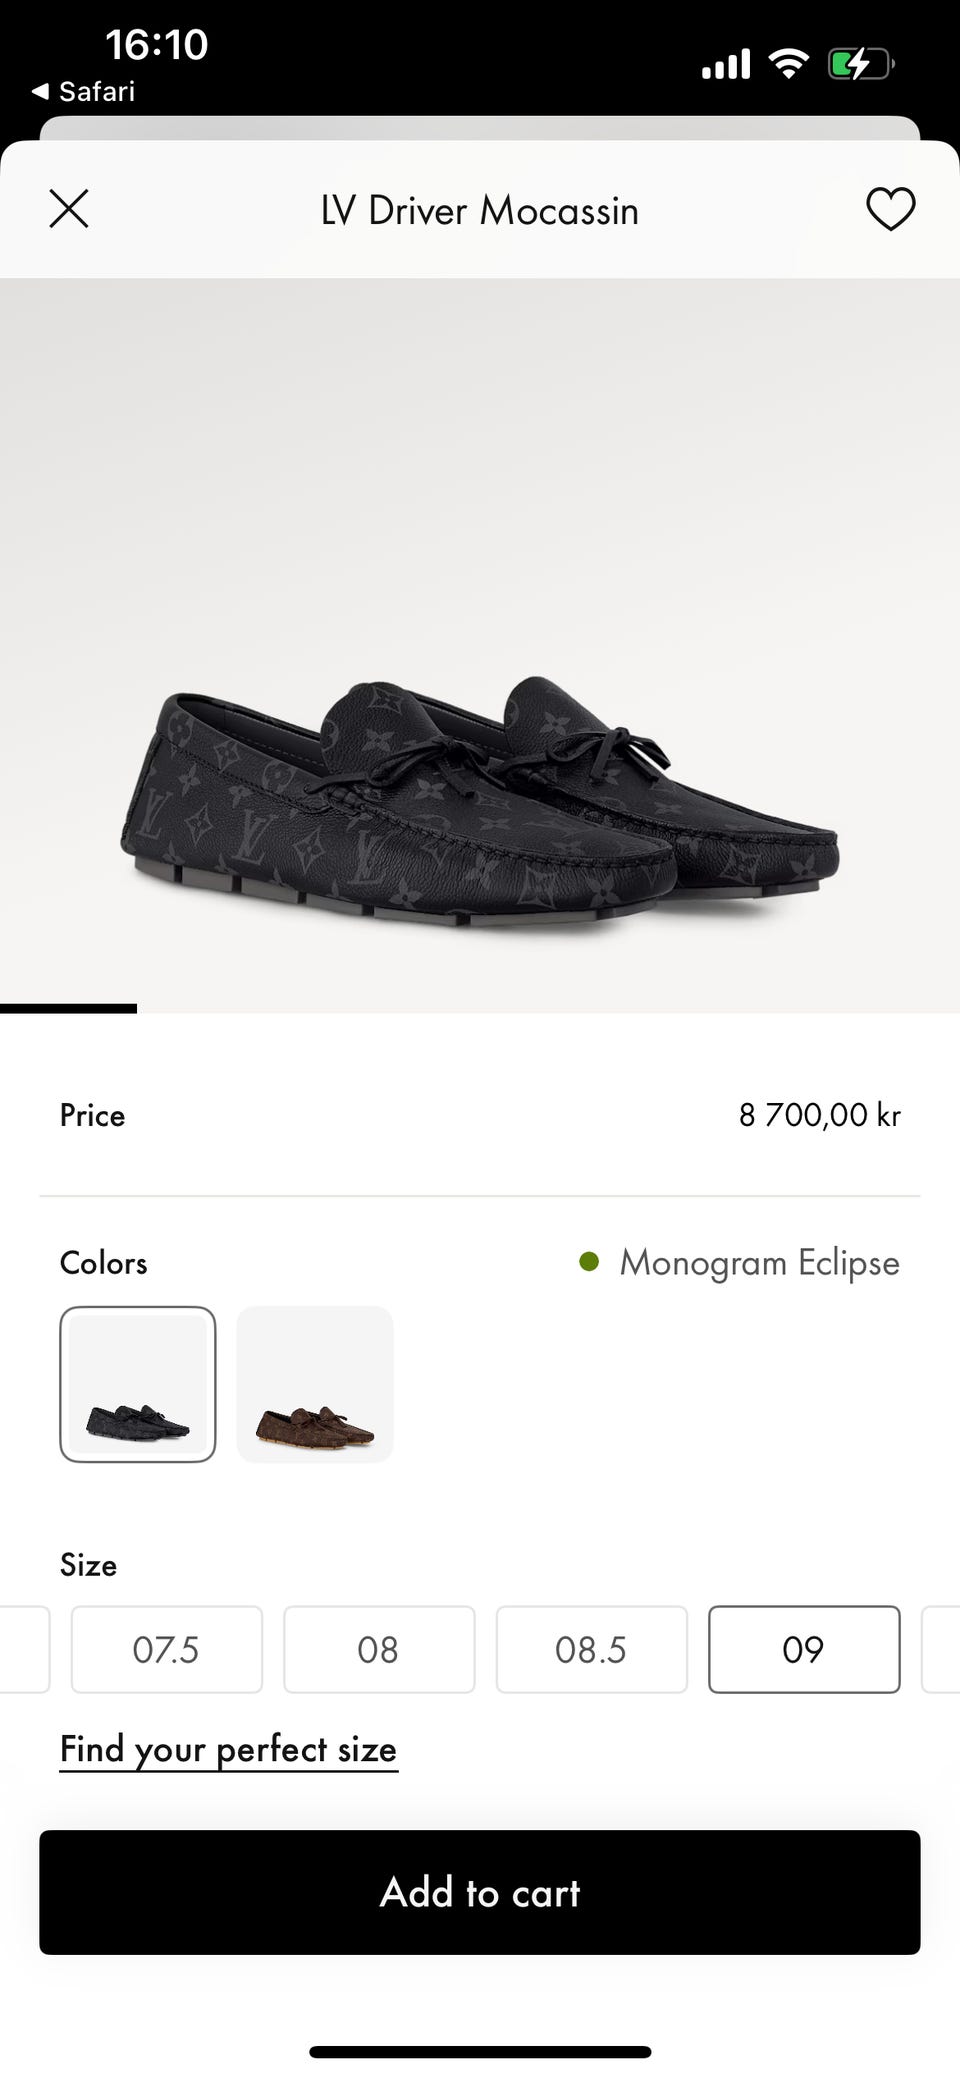Choose the brown mocassin color option
This screenshot has height=2078, width=960.
coord(315,1384)
